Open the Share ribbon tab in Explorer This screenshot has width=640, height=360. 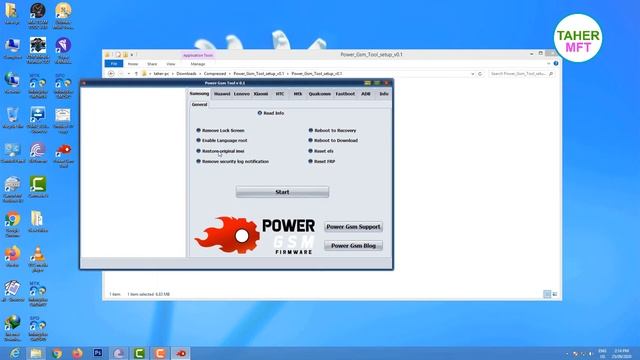point(152,64)
